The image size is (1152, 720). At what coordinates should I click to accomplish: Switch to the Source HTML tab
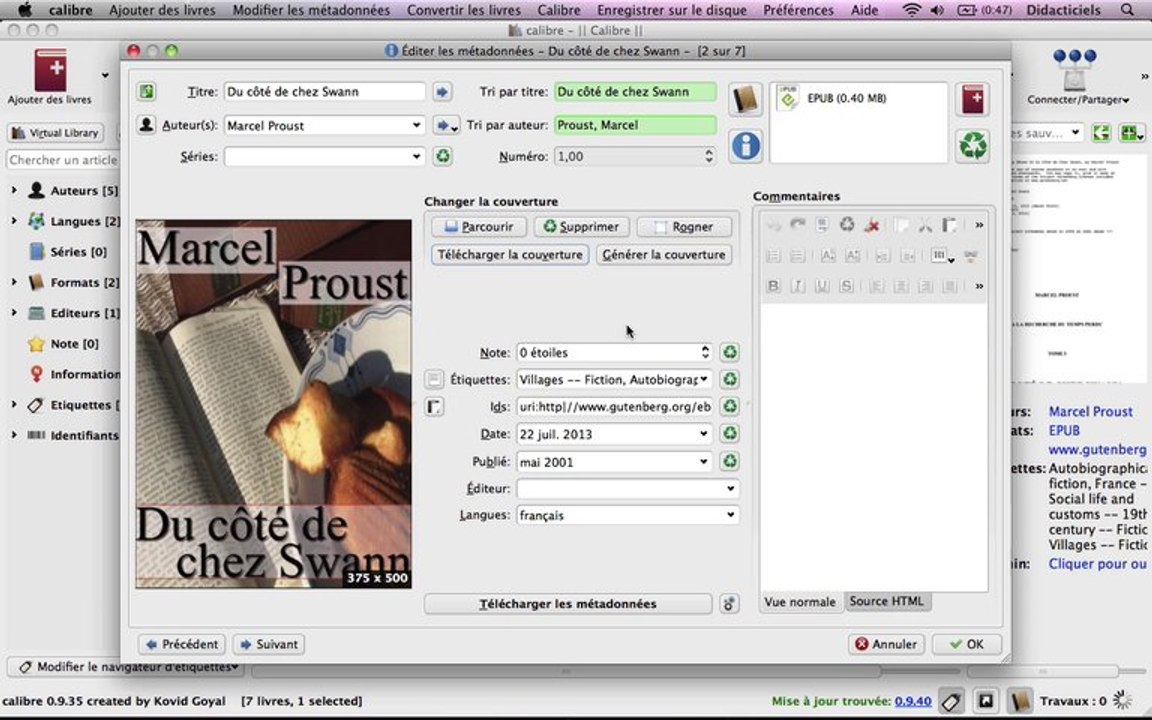tap(886, 602)
